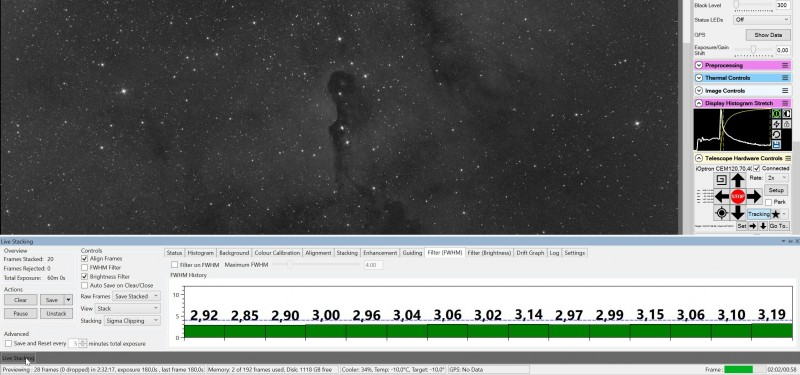800x375 pixels.
Task: Expand the Thermal Controls panel
Action: (x=699, y=78)
